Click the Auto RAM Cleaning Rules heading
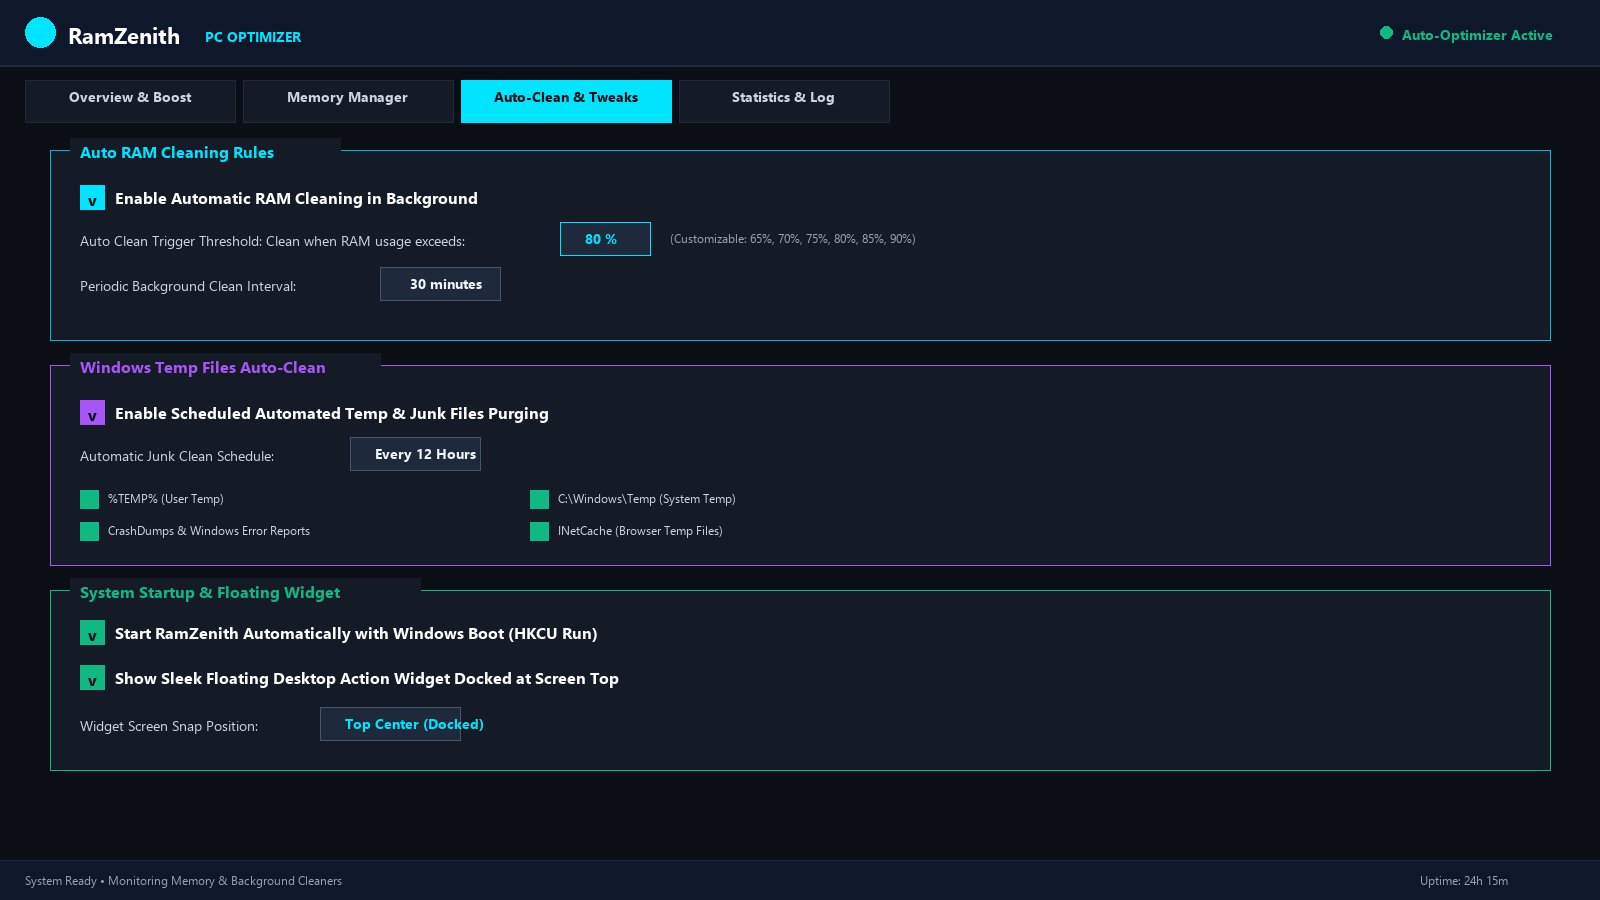The image size is (1600, 900). tap(177, 153)
